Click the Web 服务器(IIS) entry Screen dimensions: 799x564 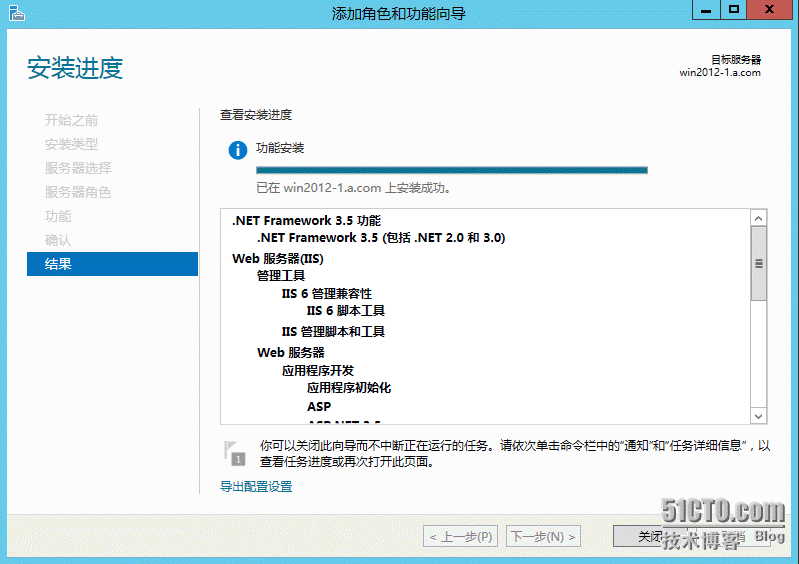[x=278, y=259]
